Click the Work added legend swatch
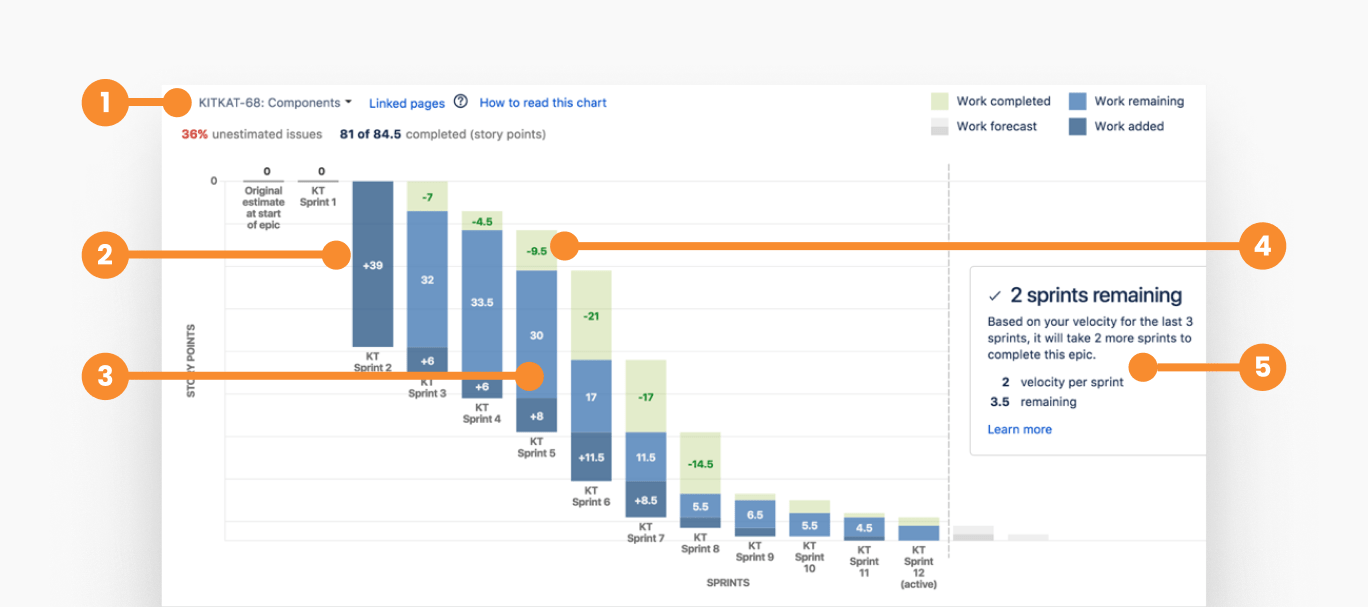This screenshot has height=607, width=1368. tap(1077, 127)
